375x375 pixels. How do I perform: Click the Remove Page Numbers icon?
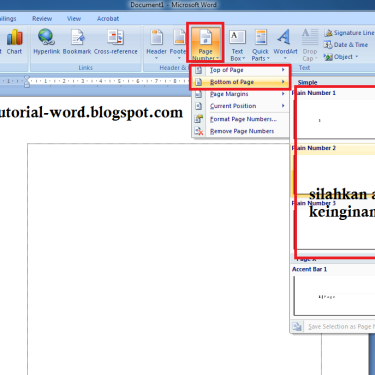(199, 131)
